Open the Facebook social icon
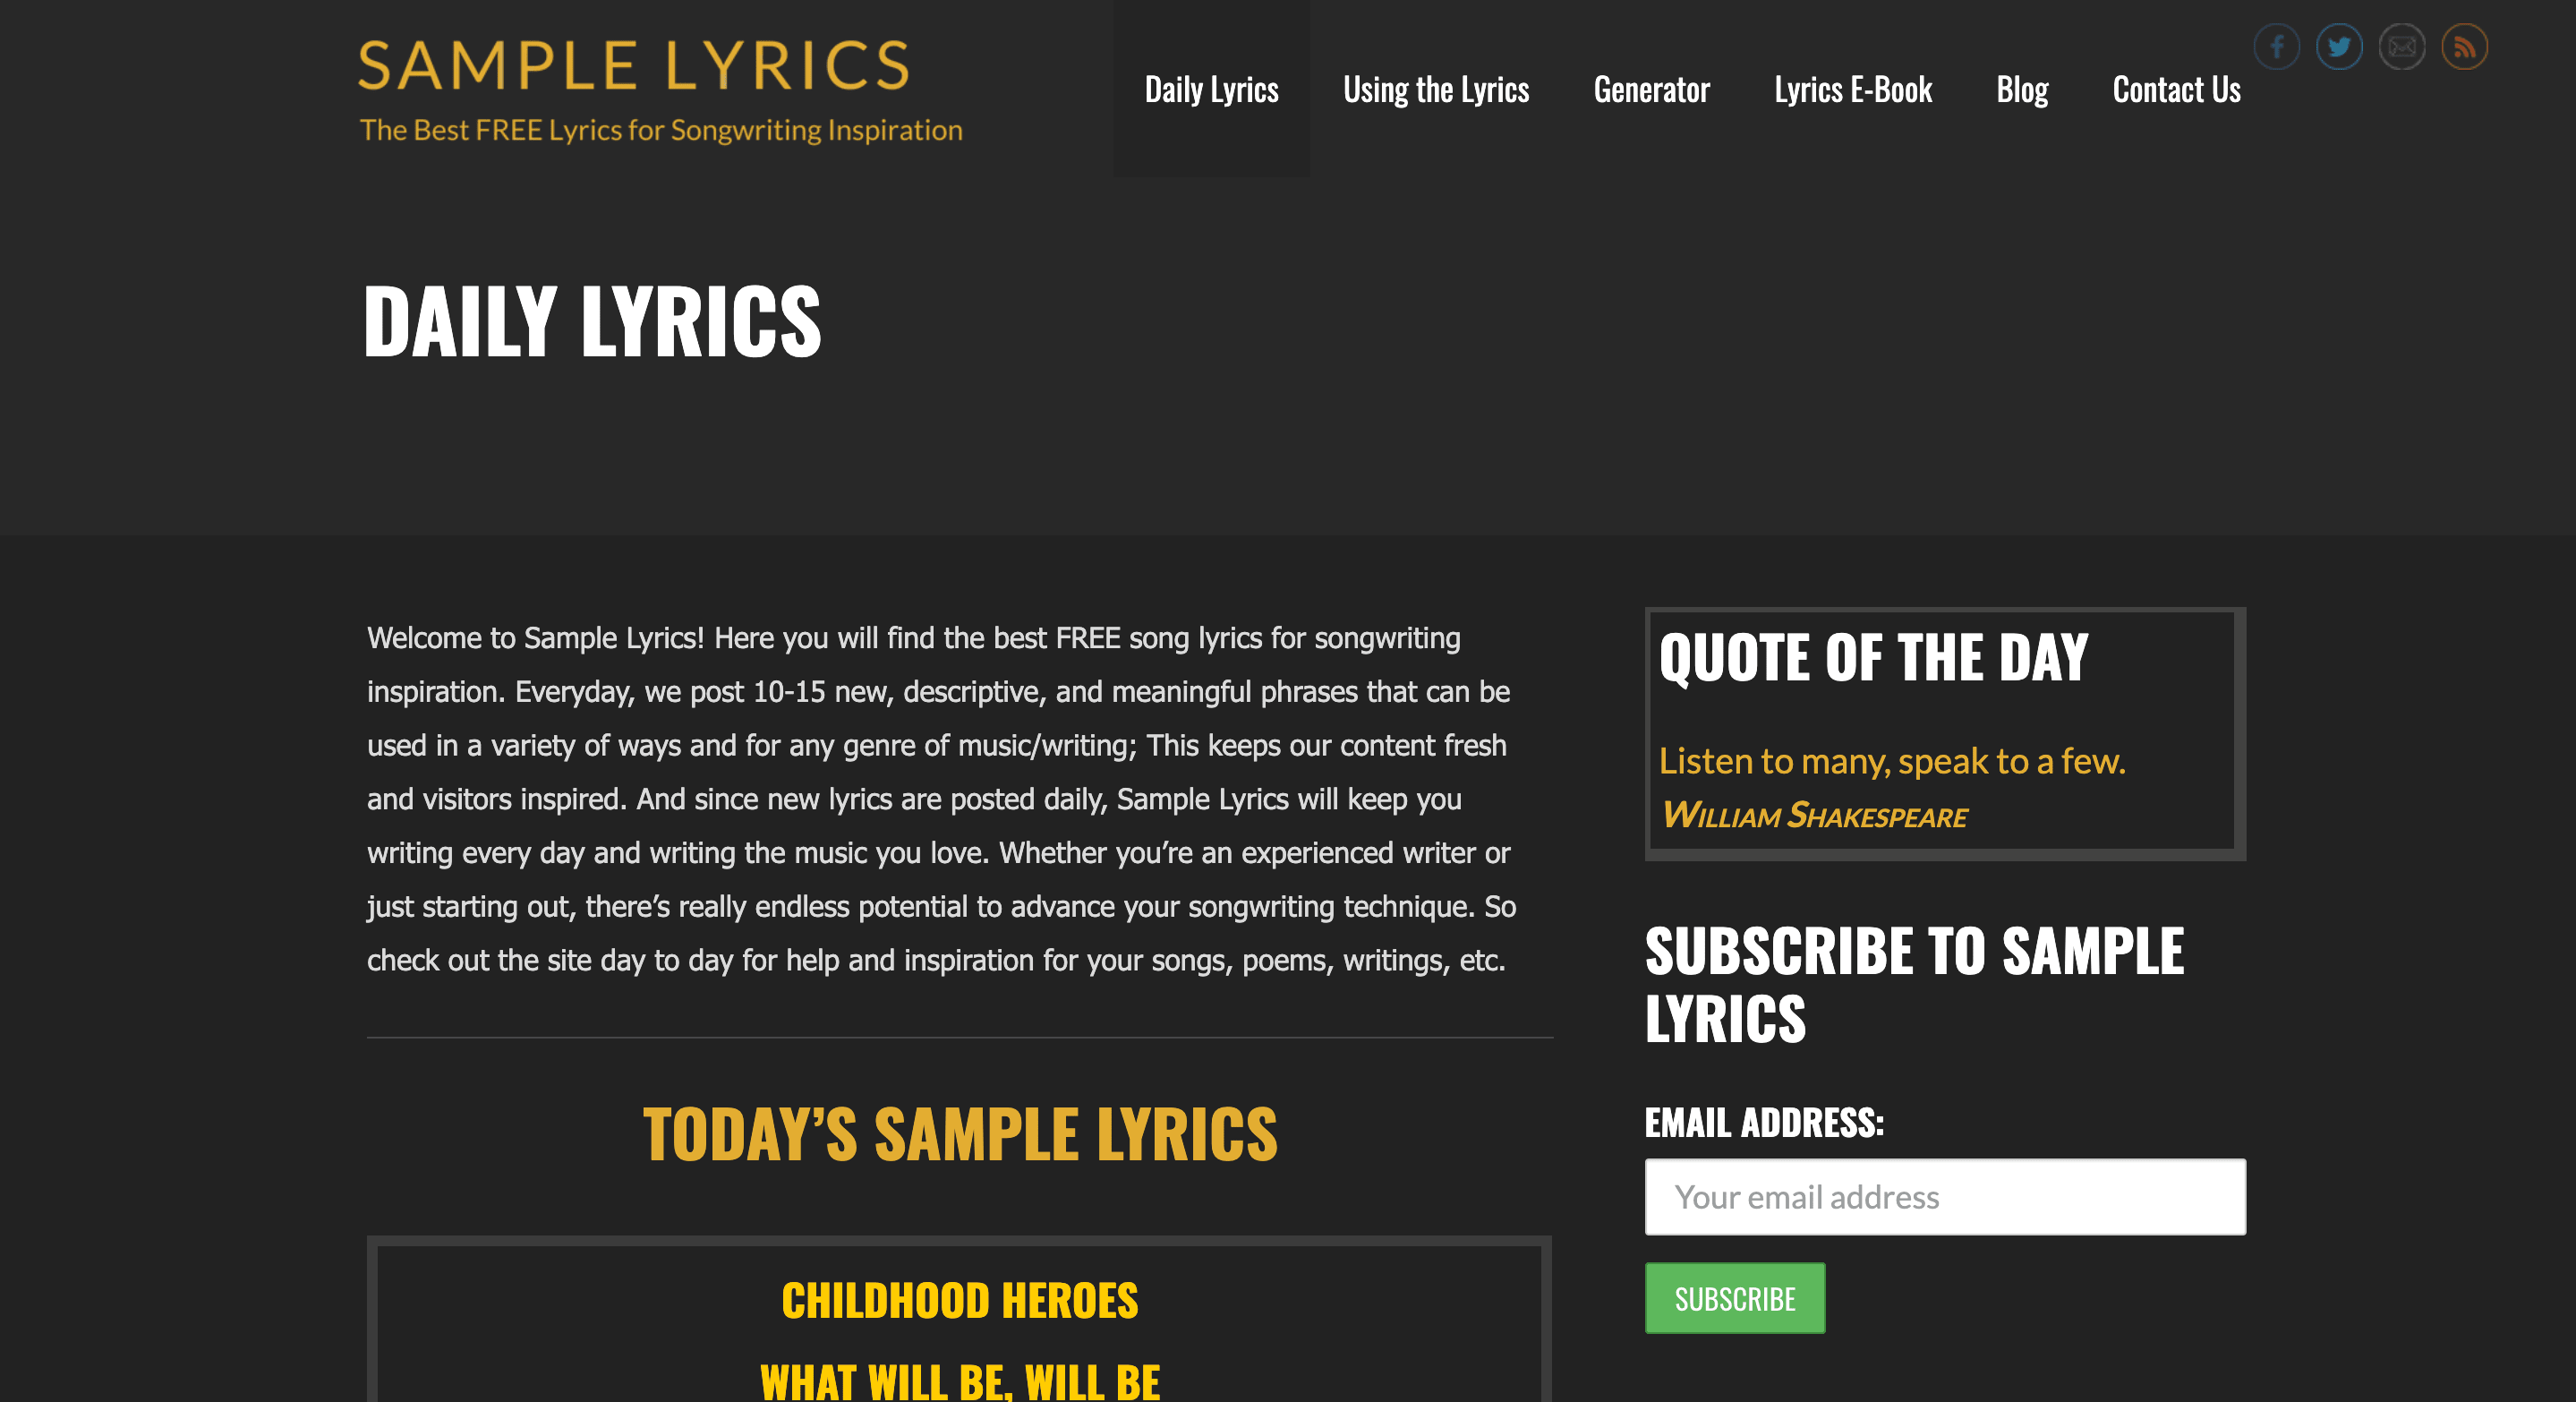The width and height of the screenshot is (2576, 1402). click(x=2276, y=47)
